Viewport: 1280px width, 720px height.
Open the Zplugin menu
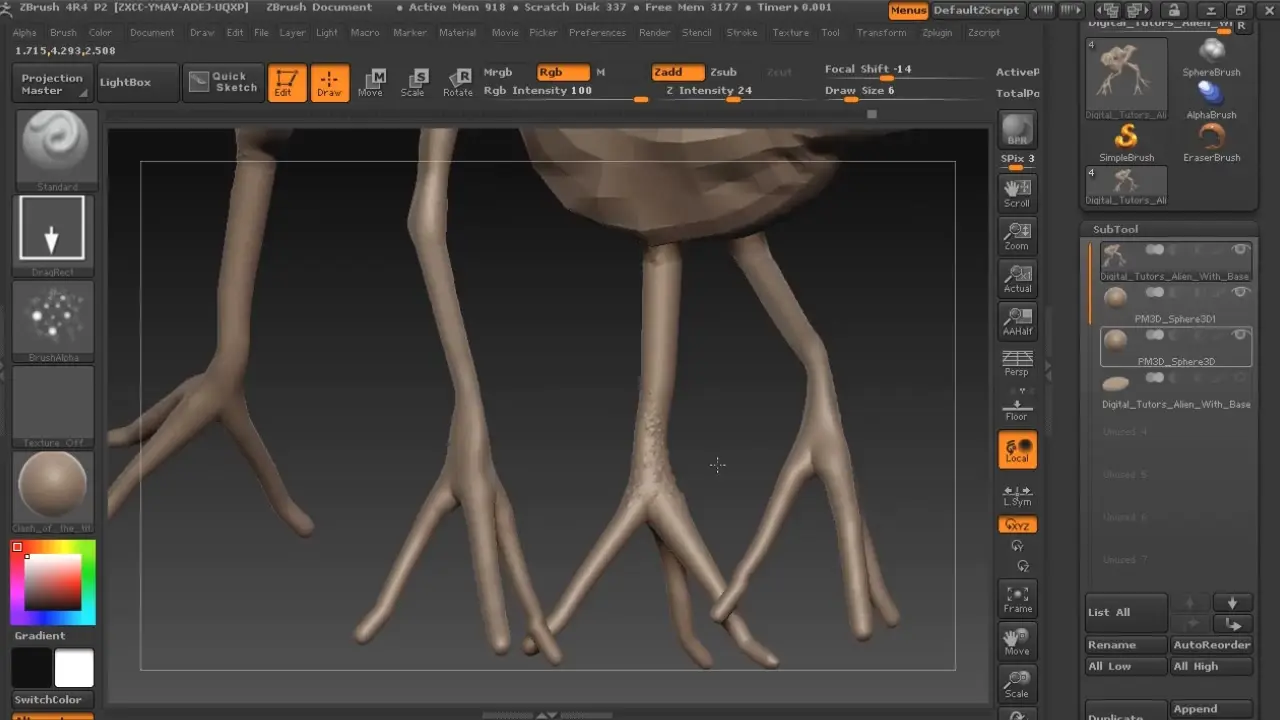937,32
